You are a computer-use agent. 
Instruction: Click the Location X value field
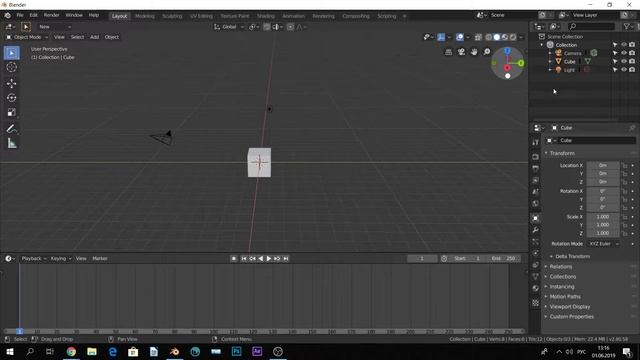coord(603,165)
